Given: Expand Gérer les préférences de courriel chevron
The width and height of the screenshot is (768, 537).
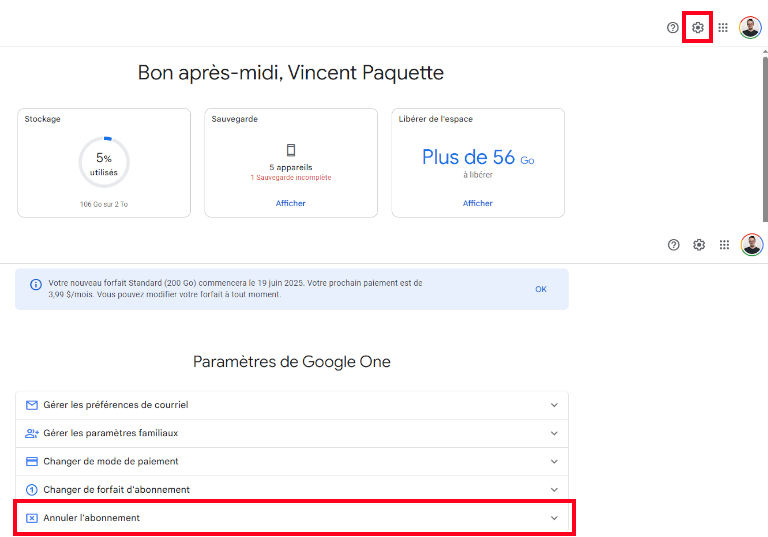Looking at the screenshot, I should click(x=554, y=405).
